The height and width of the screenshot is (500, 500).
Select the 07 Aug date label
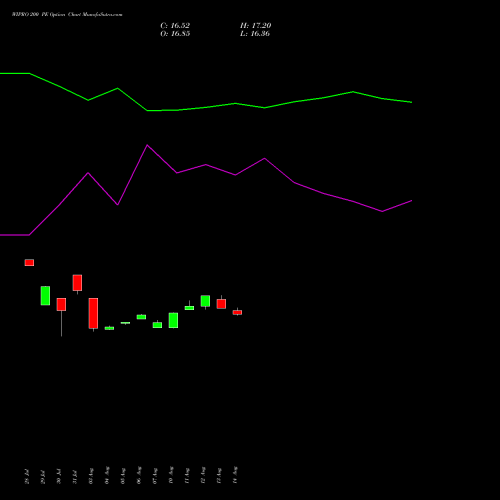pos(155,475)
